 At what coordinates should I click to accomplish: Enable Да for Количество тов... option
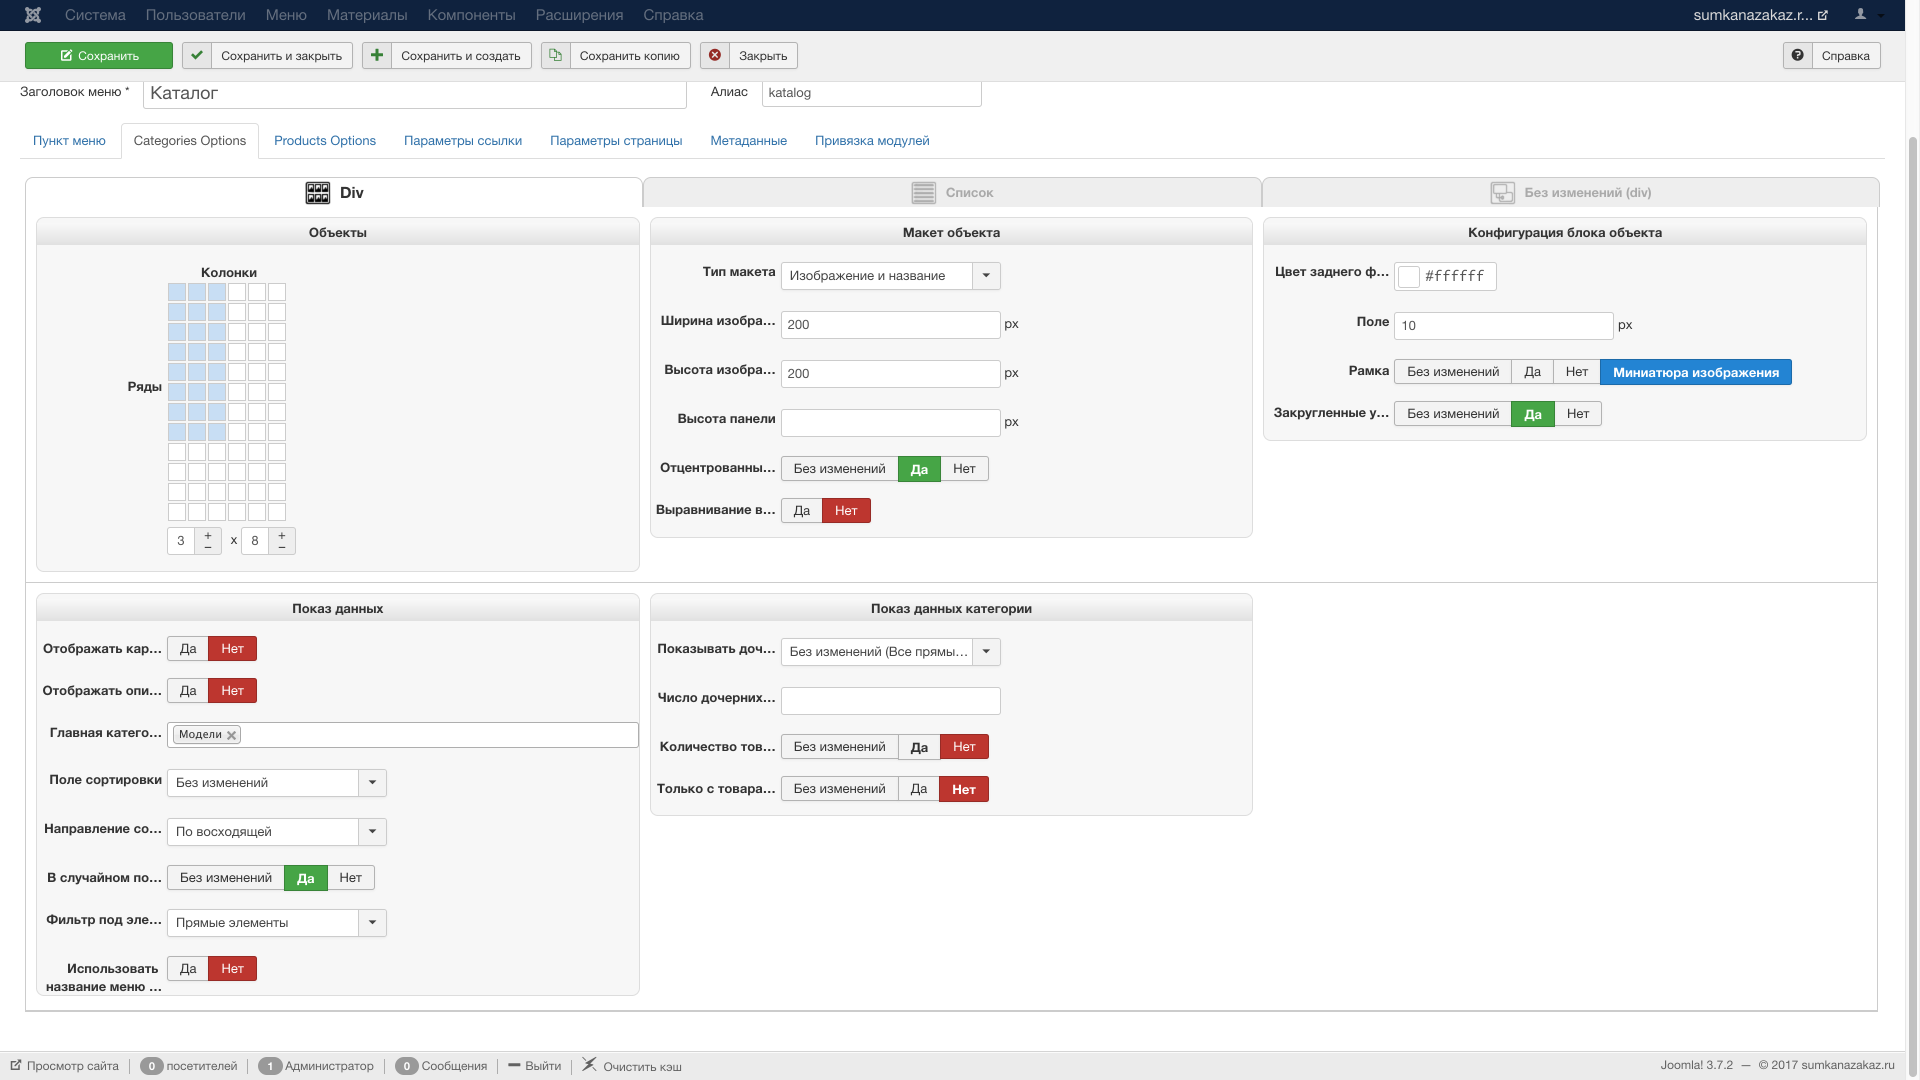918,747
